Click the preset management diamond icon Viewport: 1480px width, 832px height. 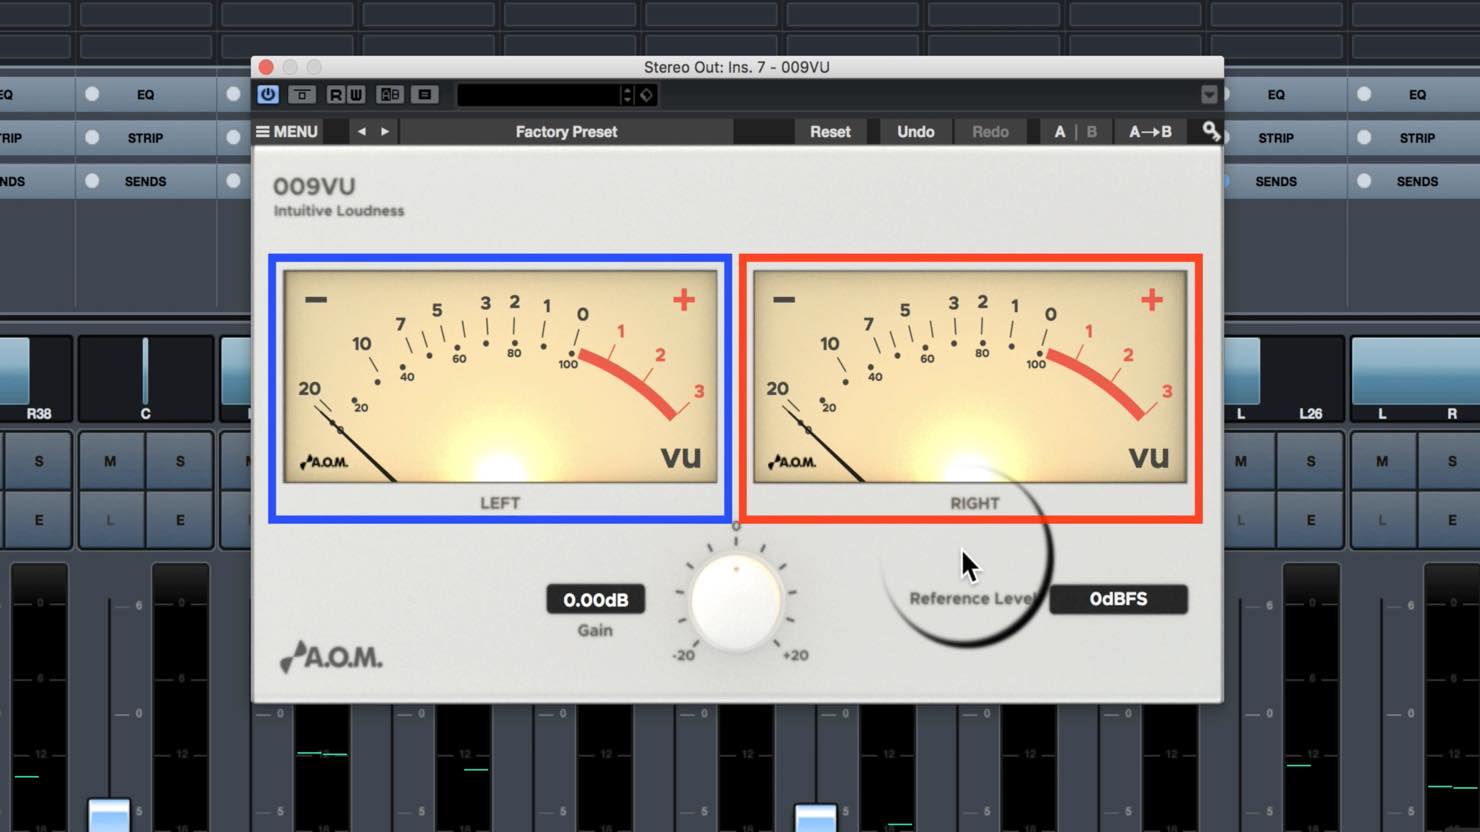[x=646, y=94]
